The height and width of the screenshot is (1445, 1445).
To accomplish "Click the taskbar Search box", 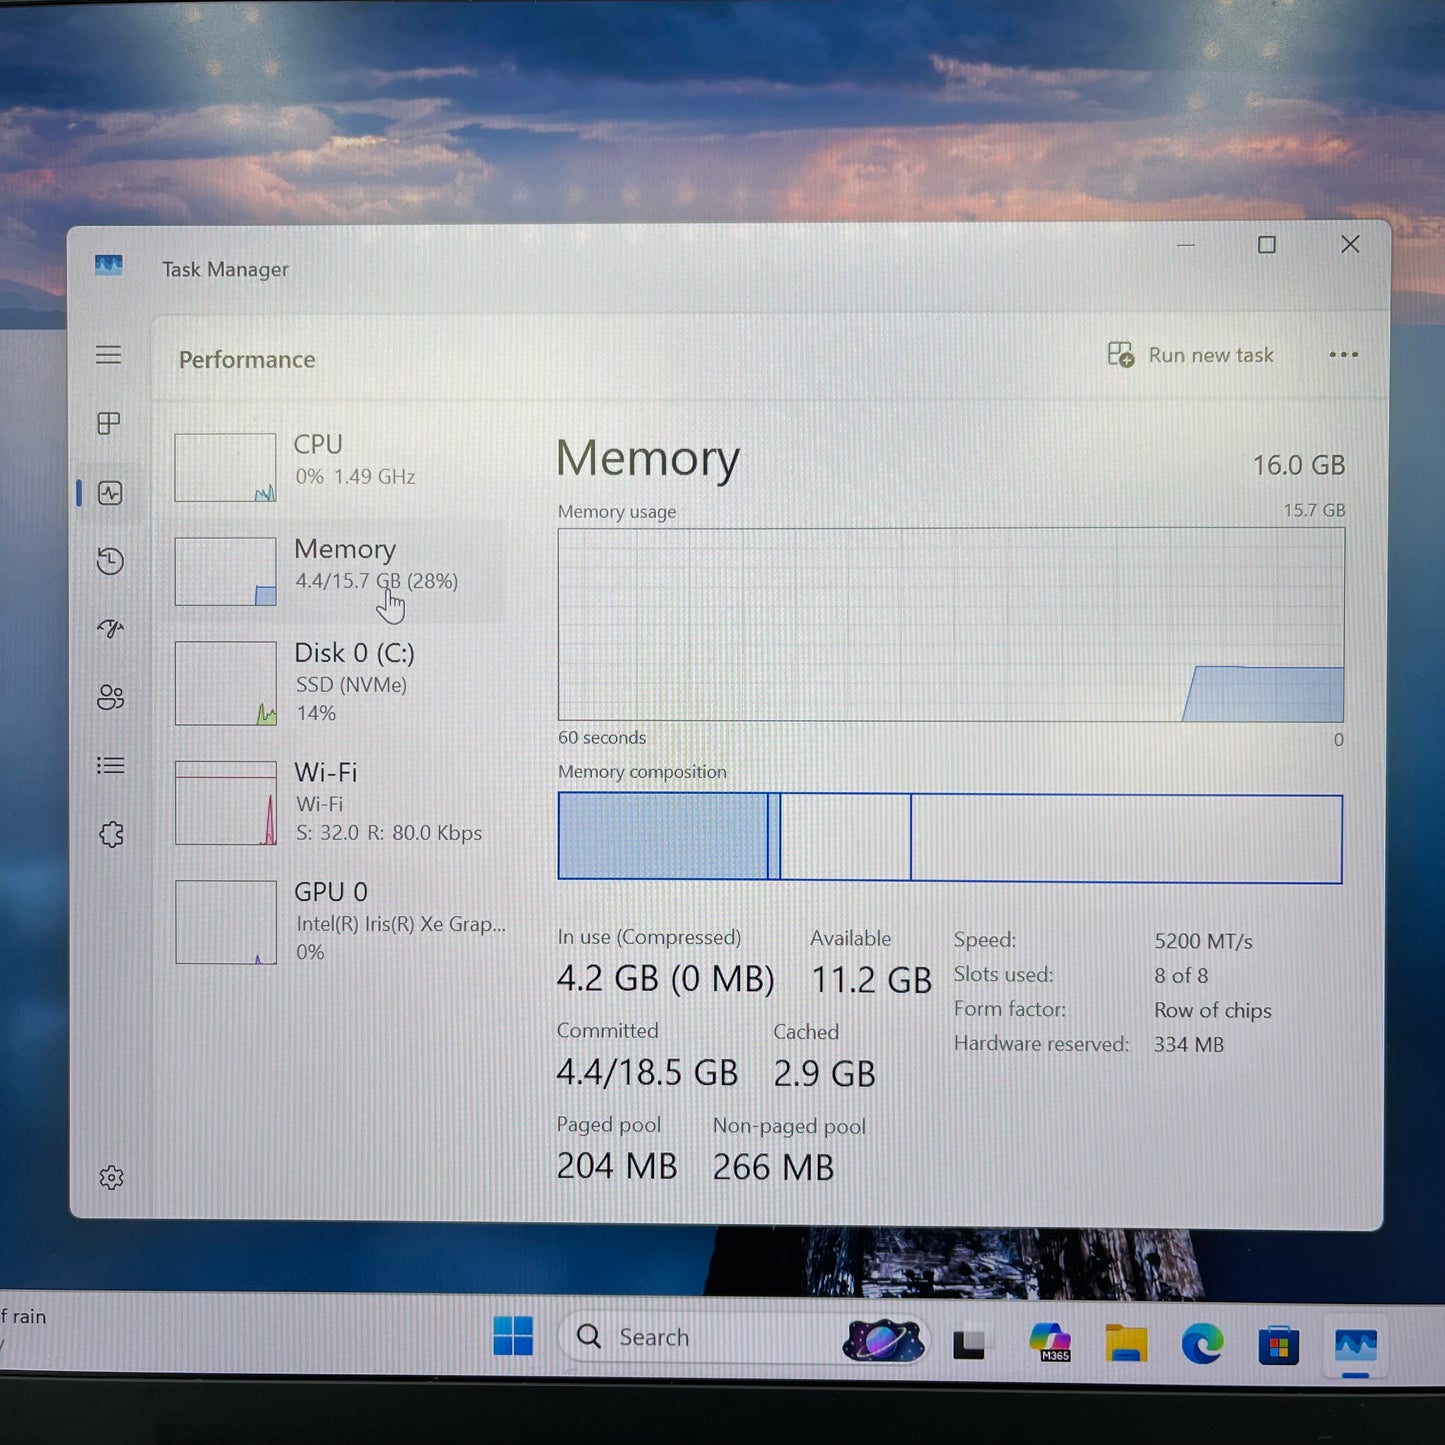I will [x=700, y=1337].
